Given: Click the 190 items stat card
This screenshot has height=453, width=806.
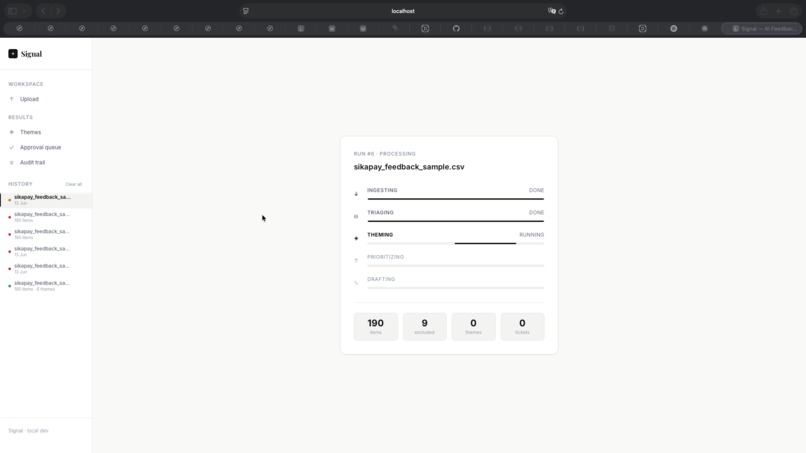Looking at the screenshot, I should (x=375, y=327).
